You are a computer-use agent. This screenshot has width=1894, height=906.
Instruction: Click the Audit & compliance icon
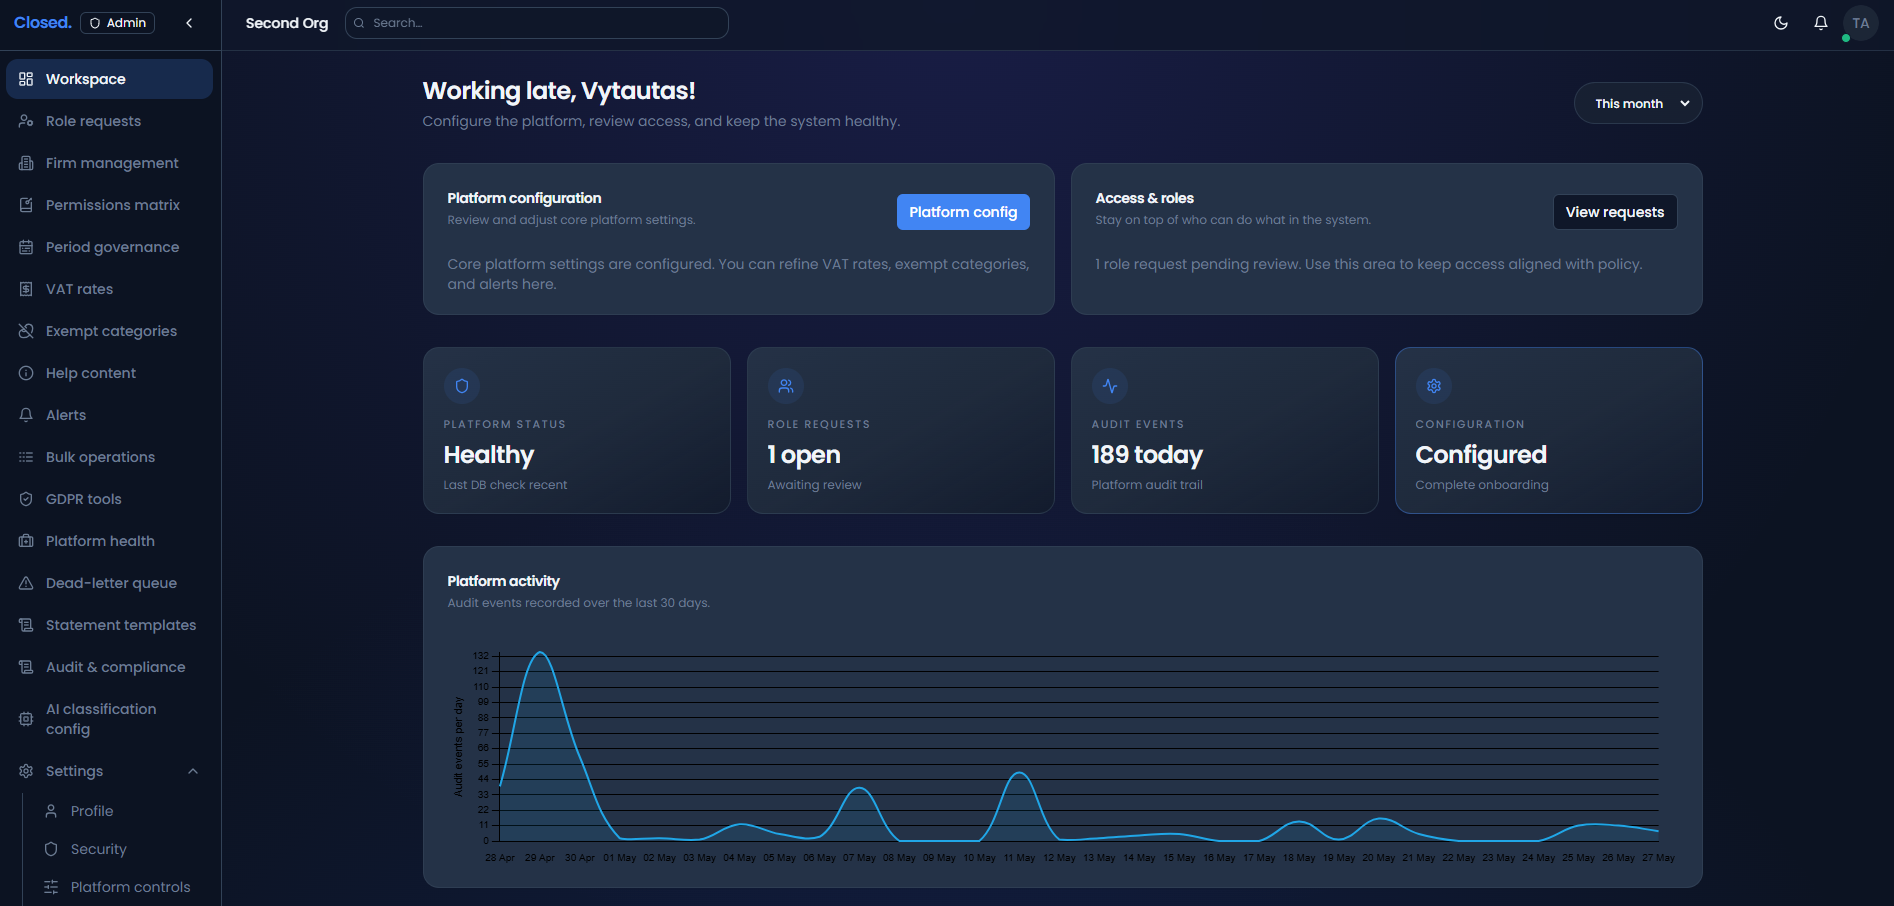click(x=26, y=667)
